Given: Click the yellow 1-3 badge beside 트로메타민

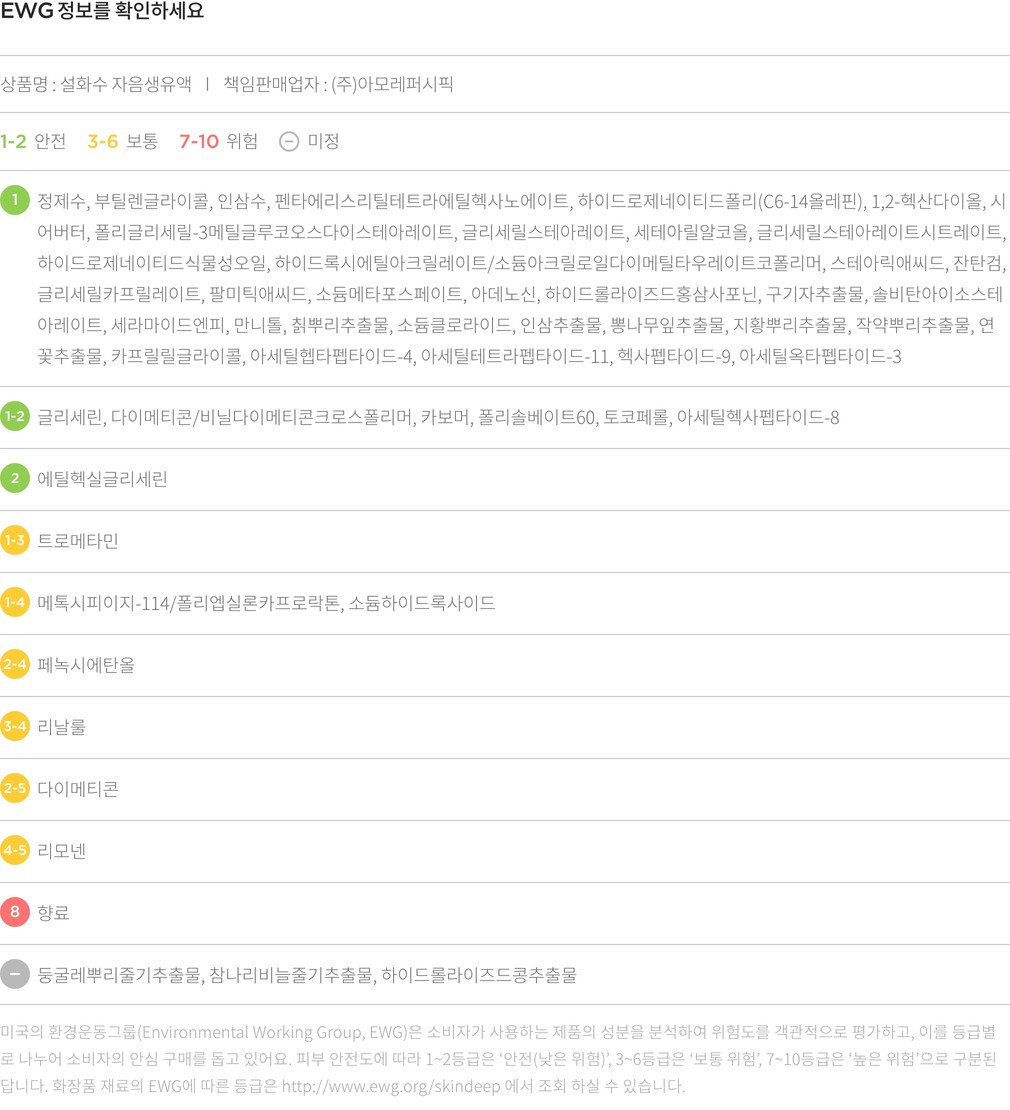Looking at the screenshot, I should pos(15,540).
